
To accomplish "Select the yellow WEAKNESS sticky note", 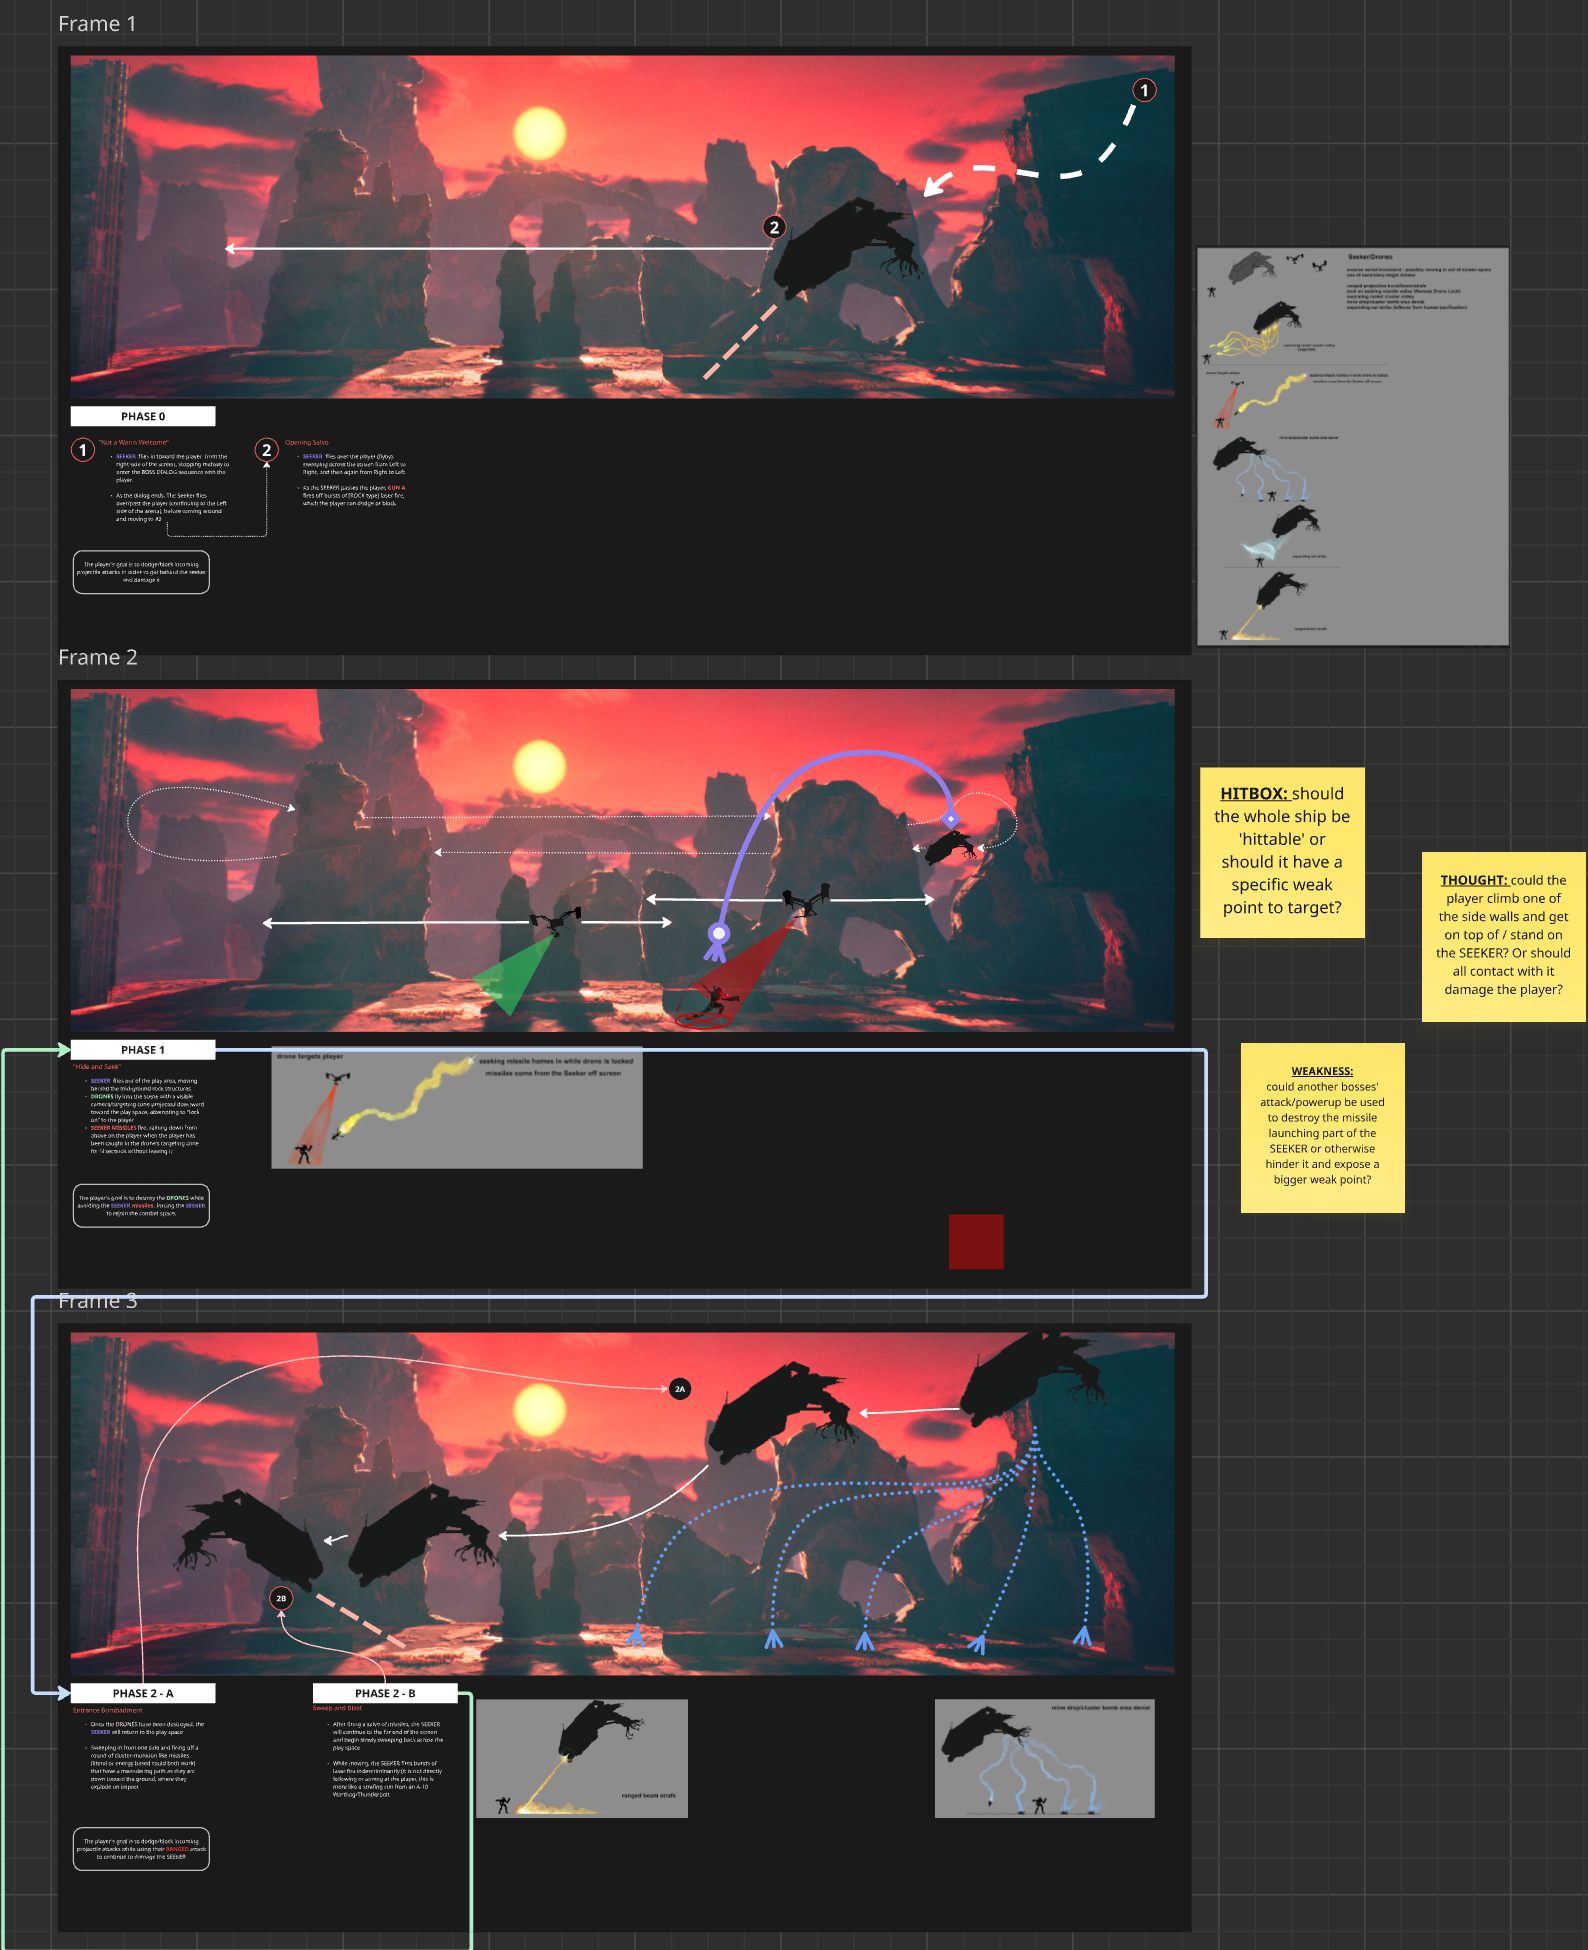I will [1322, 1128].
